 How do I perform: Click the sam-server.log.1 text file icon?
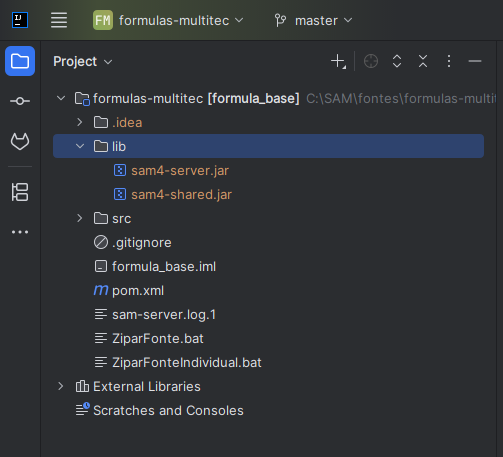101,314
